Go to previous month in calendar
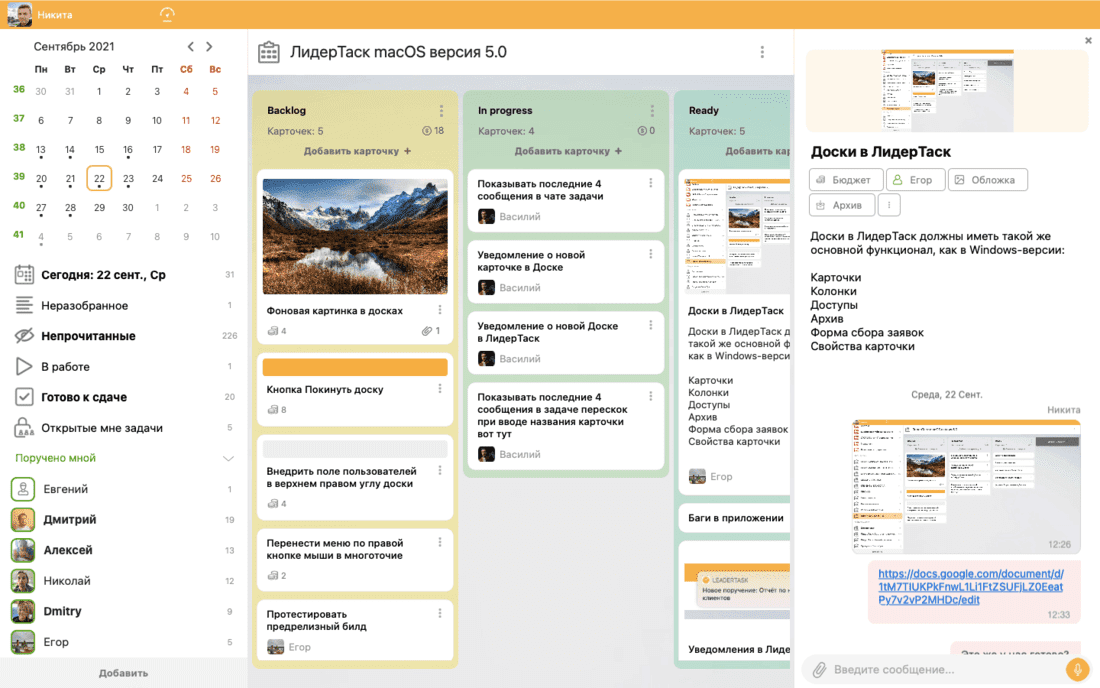 click(x=191, y=46)
